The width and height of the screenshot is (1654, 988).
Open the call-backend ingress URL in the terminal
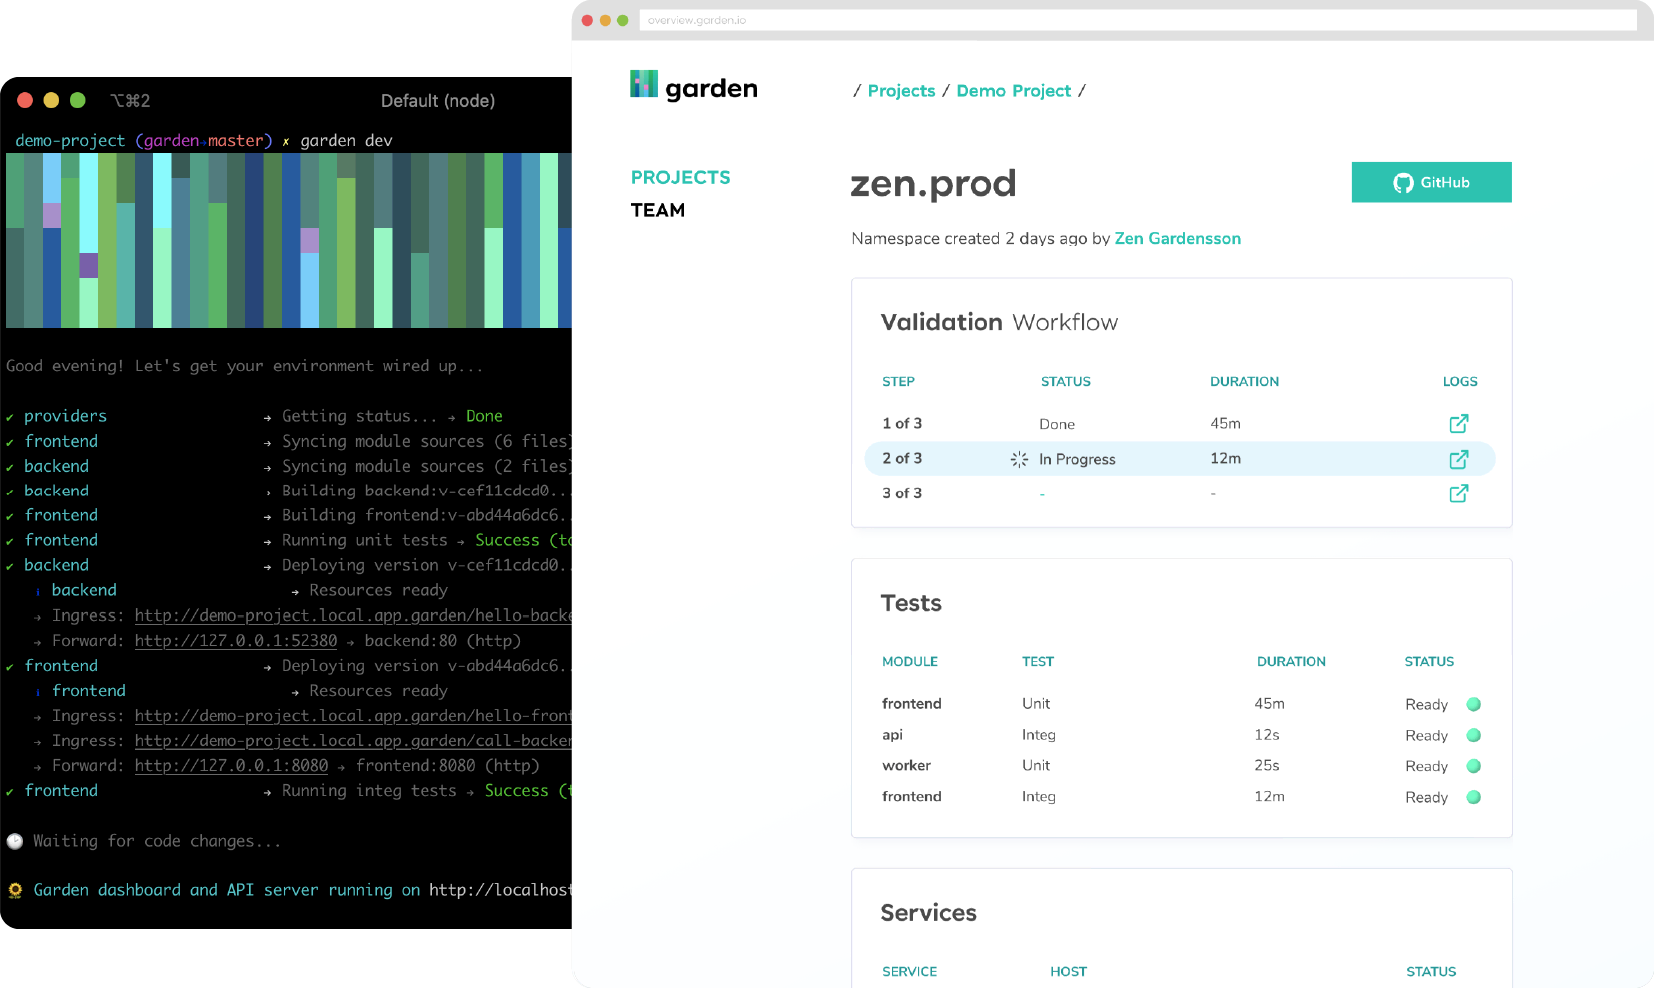pos(353,741)
